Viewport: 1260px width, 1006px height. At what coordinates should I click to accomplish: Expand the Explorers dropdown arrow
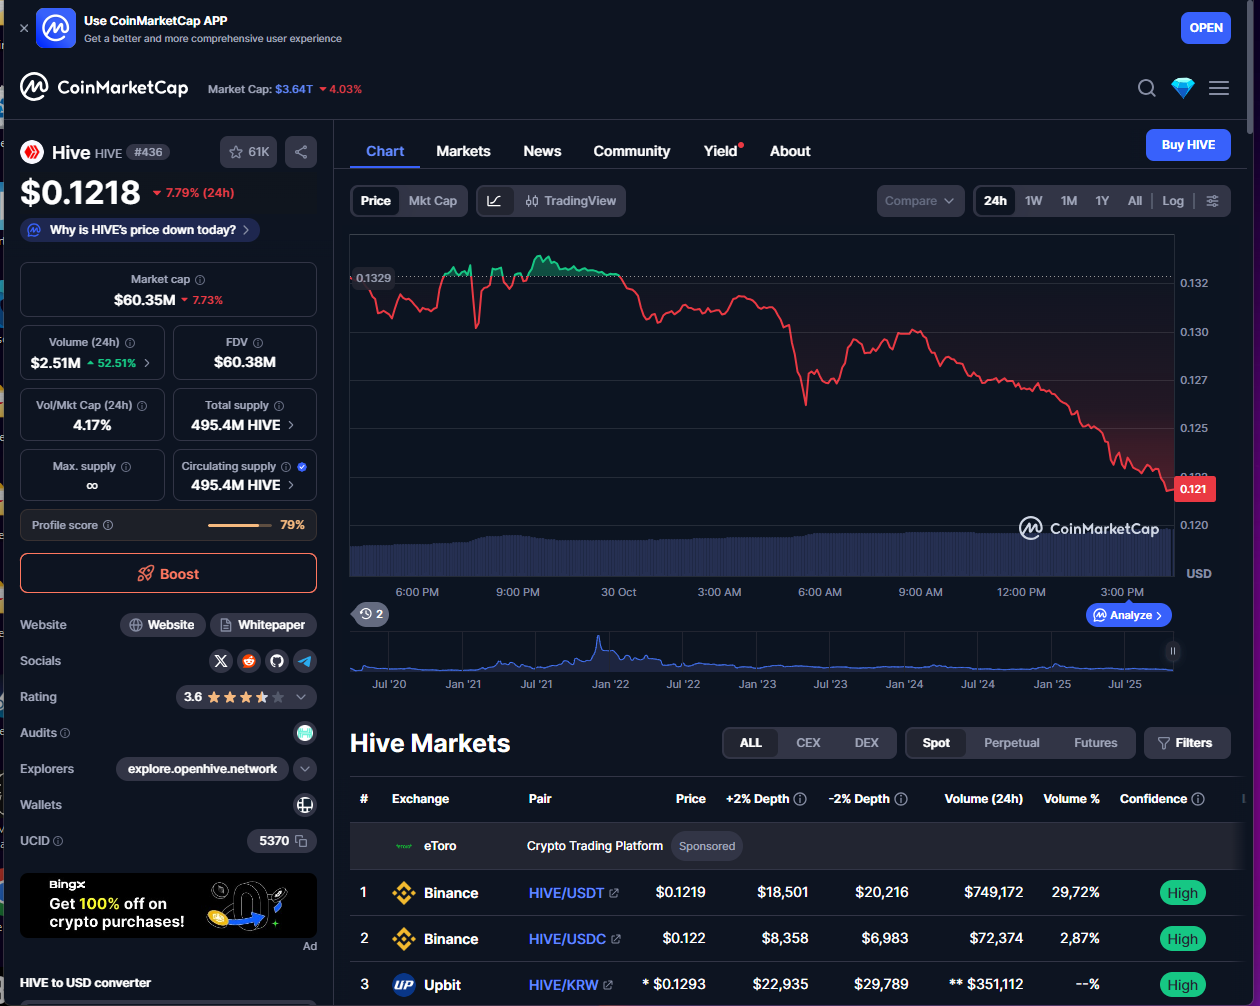click(305, 769)
